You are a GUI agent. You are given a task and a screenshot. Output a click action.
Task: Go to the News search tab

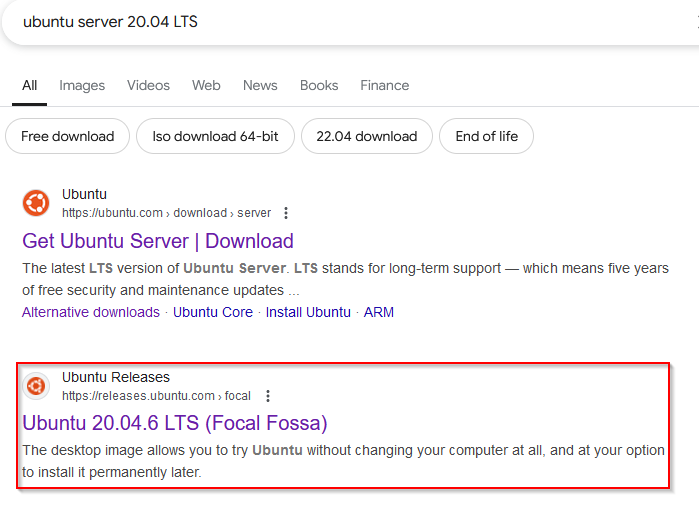260,85
